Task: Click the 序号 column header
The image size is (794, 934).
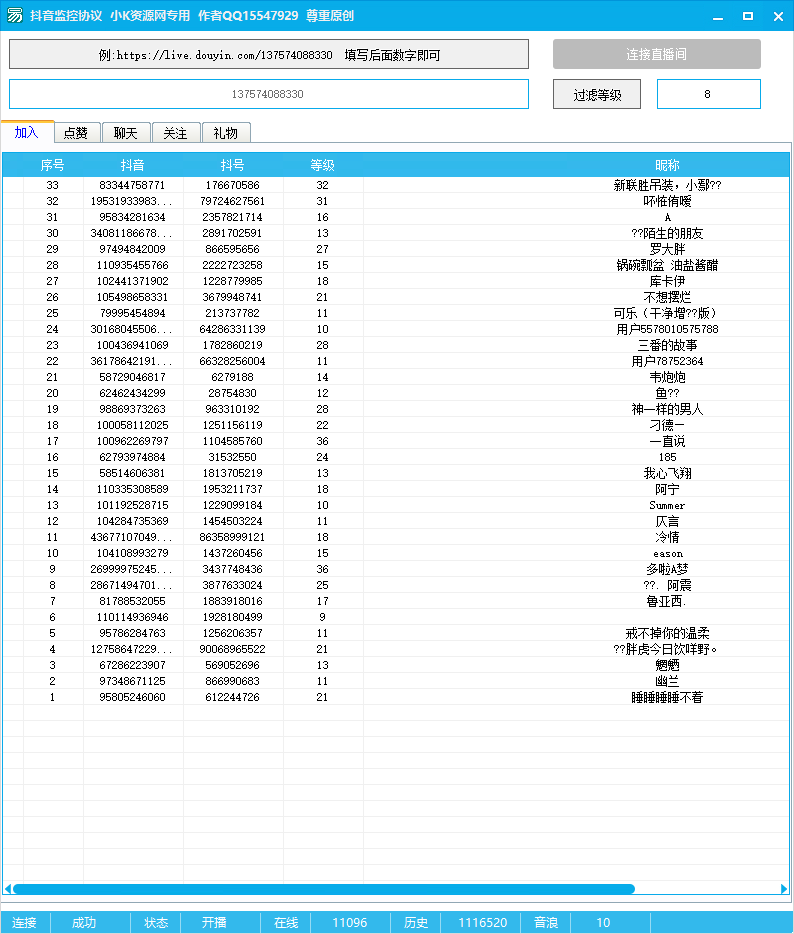Action: pos(52,165)
